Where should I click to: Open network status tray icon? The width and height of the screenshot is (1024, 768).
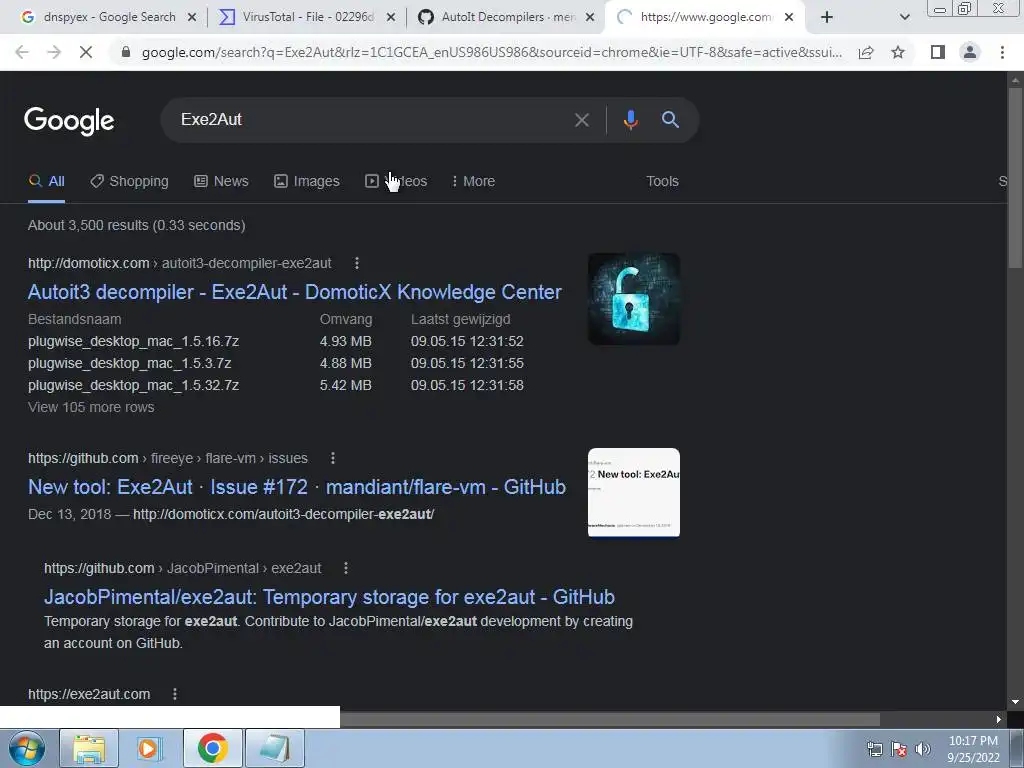coord(874,749)
